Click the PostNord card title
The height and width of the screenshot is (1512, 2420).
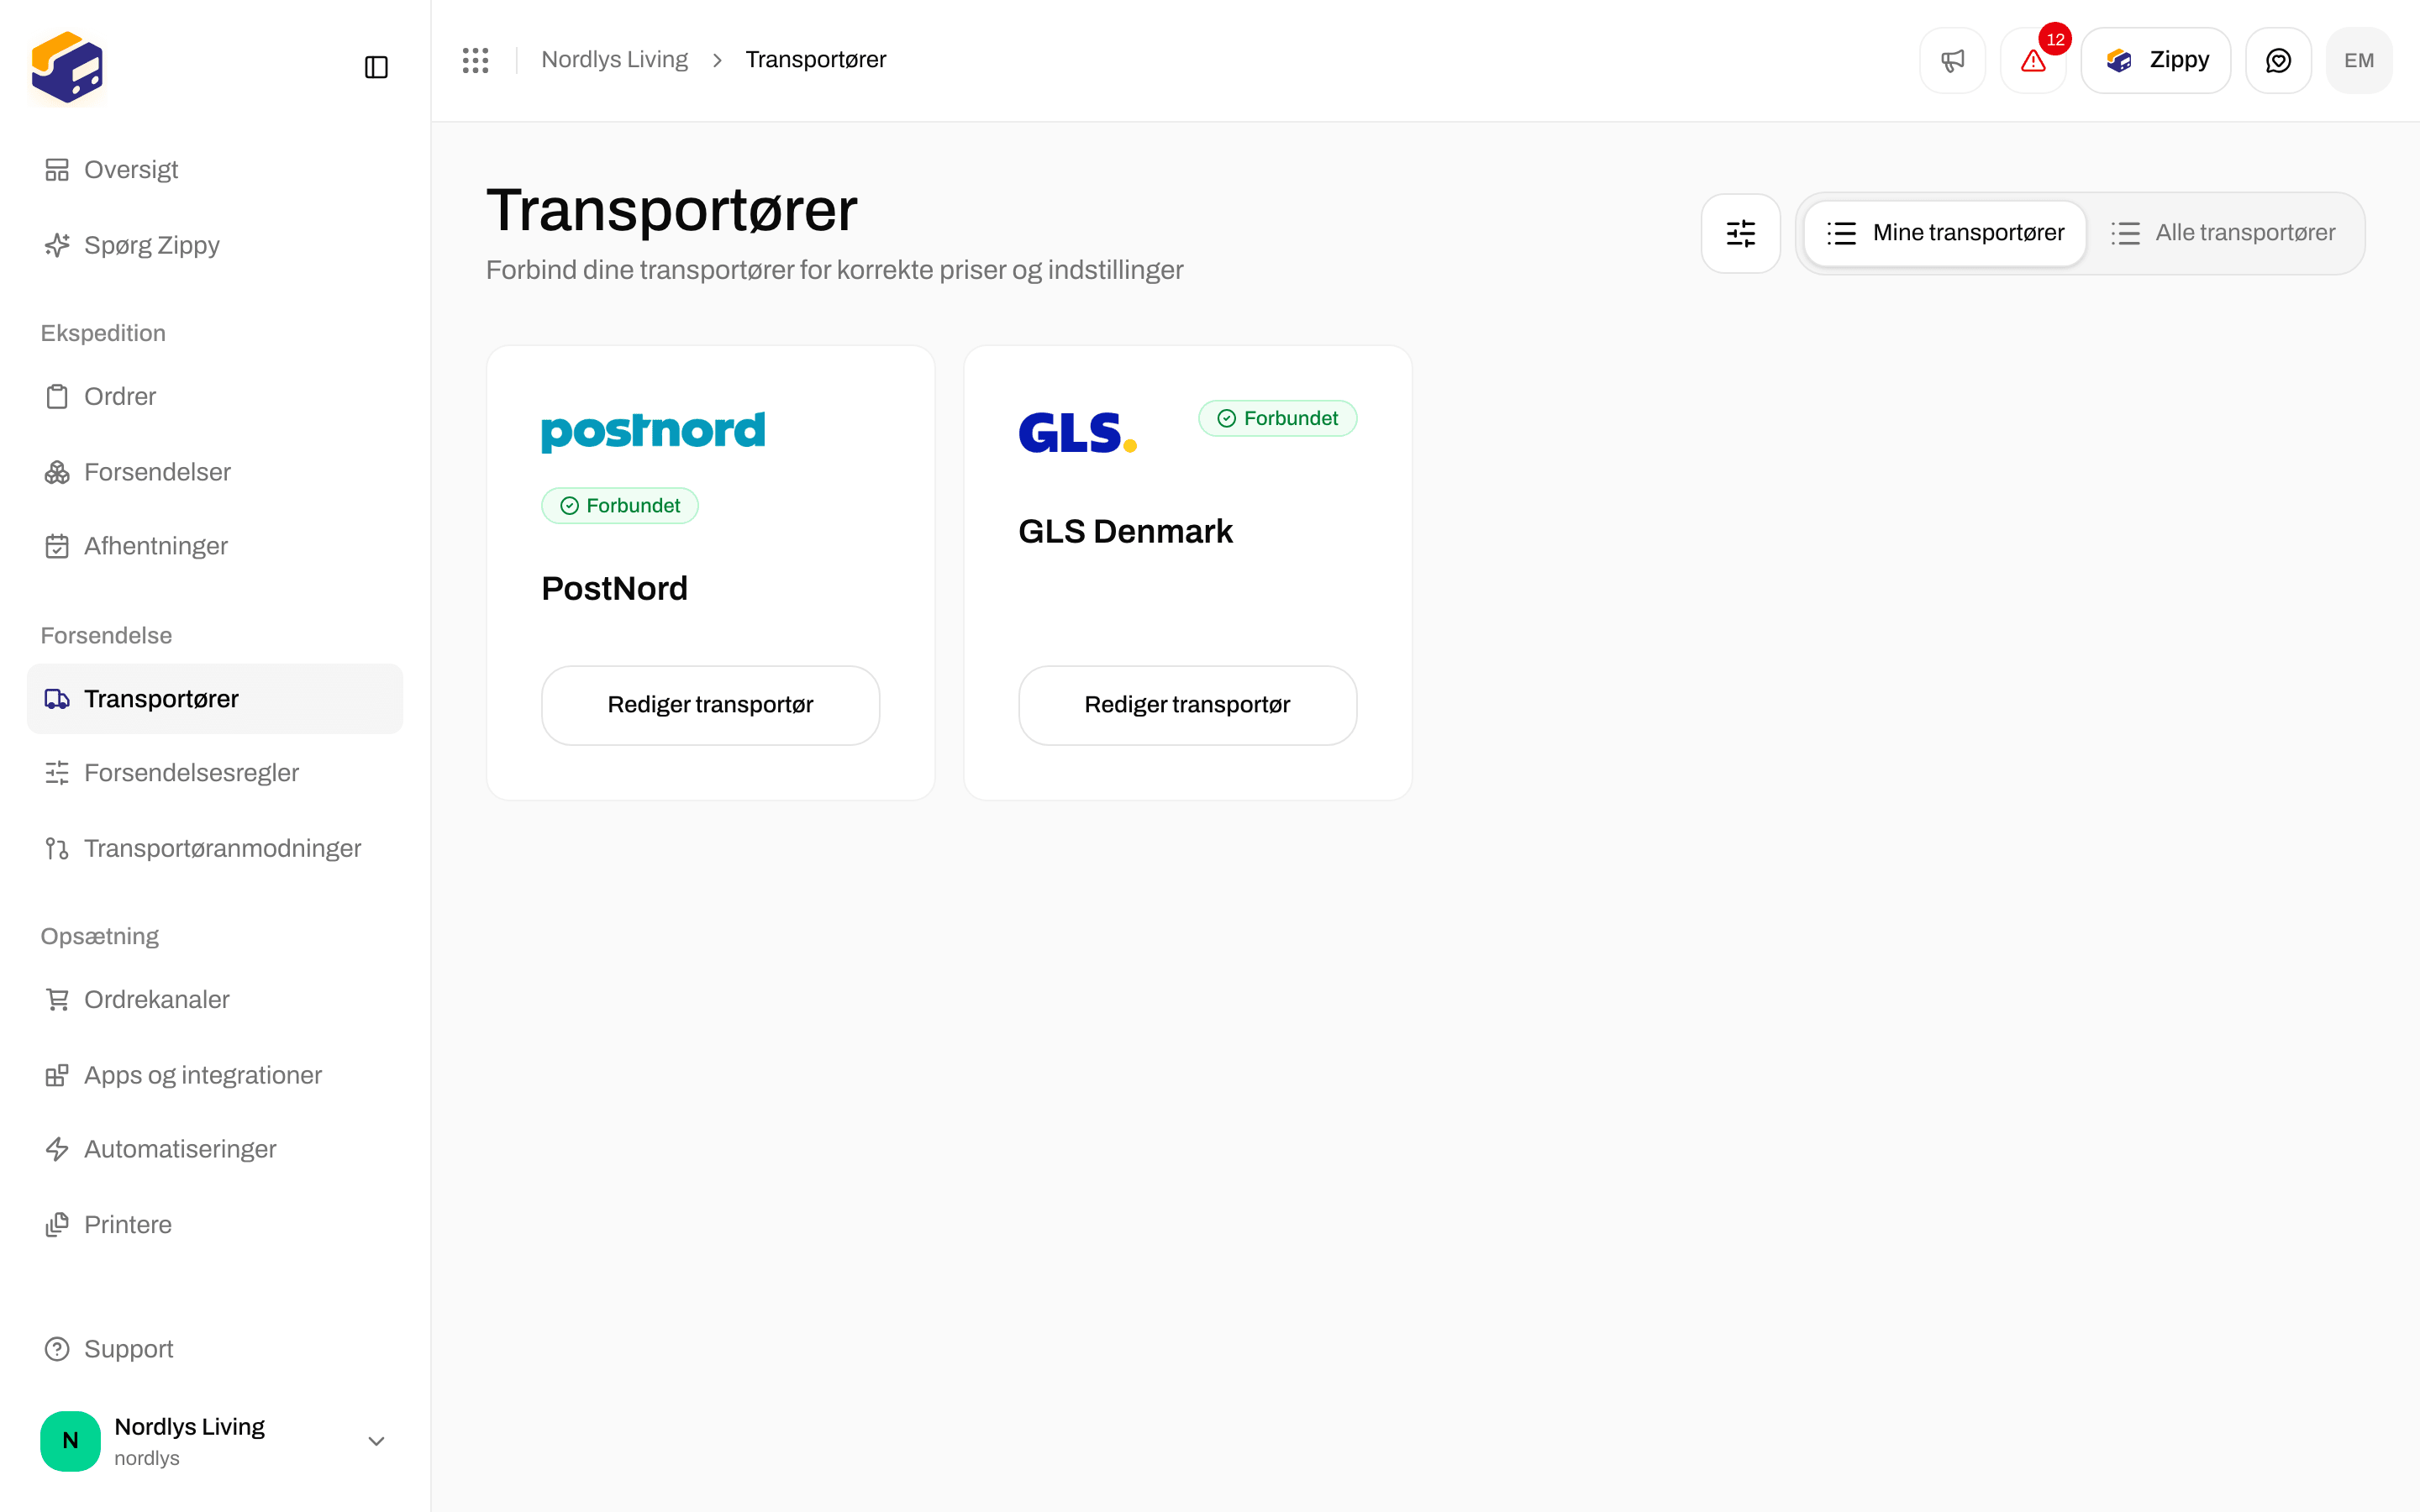pos(615,589)
